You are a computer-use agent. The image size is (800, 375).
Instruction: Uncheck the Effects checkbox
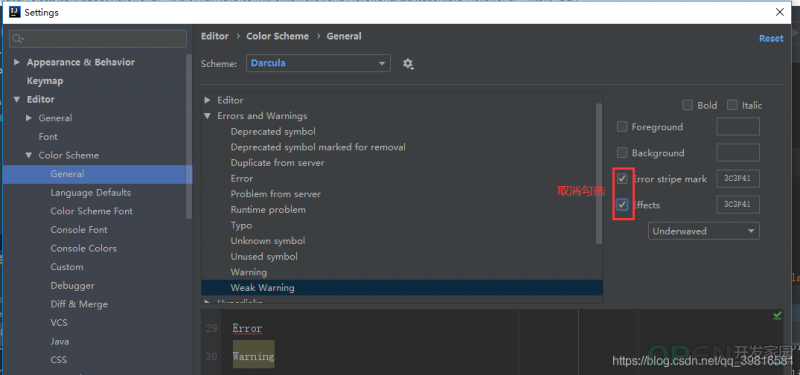(x=622, y=205)
